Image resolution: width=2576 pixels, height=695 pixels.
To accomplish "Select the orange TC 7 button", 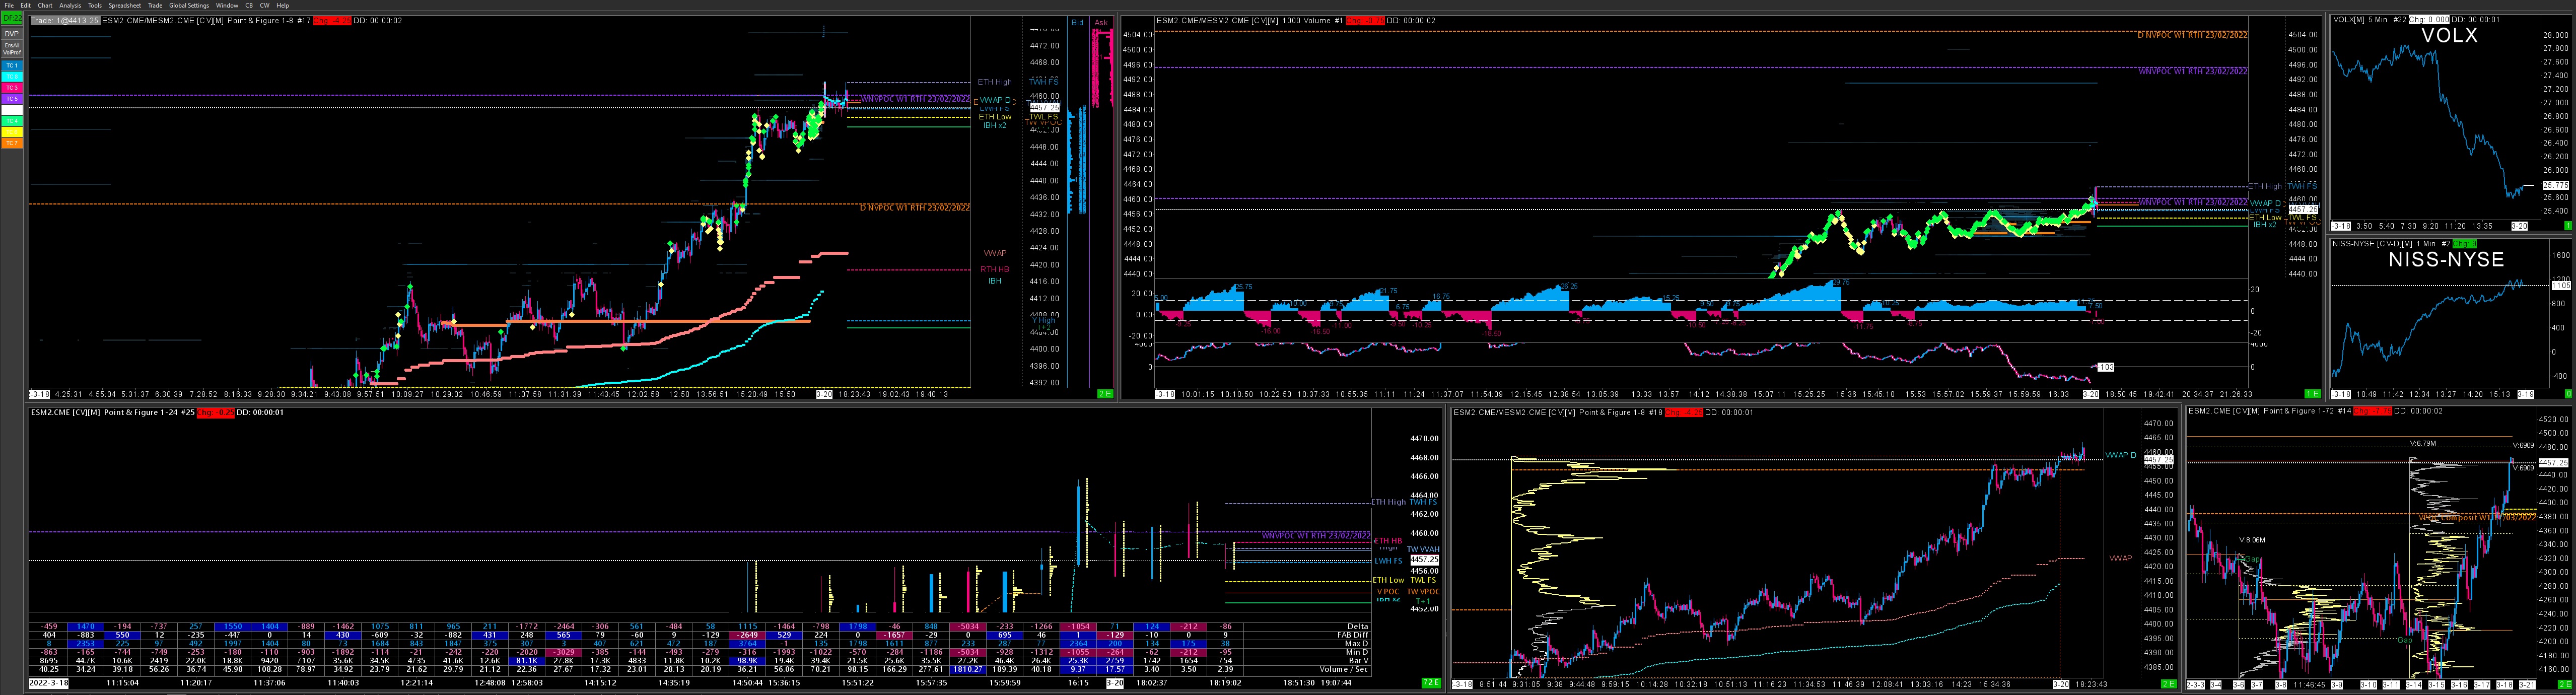I will pos(12,143).
